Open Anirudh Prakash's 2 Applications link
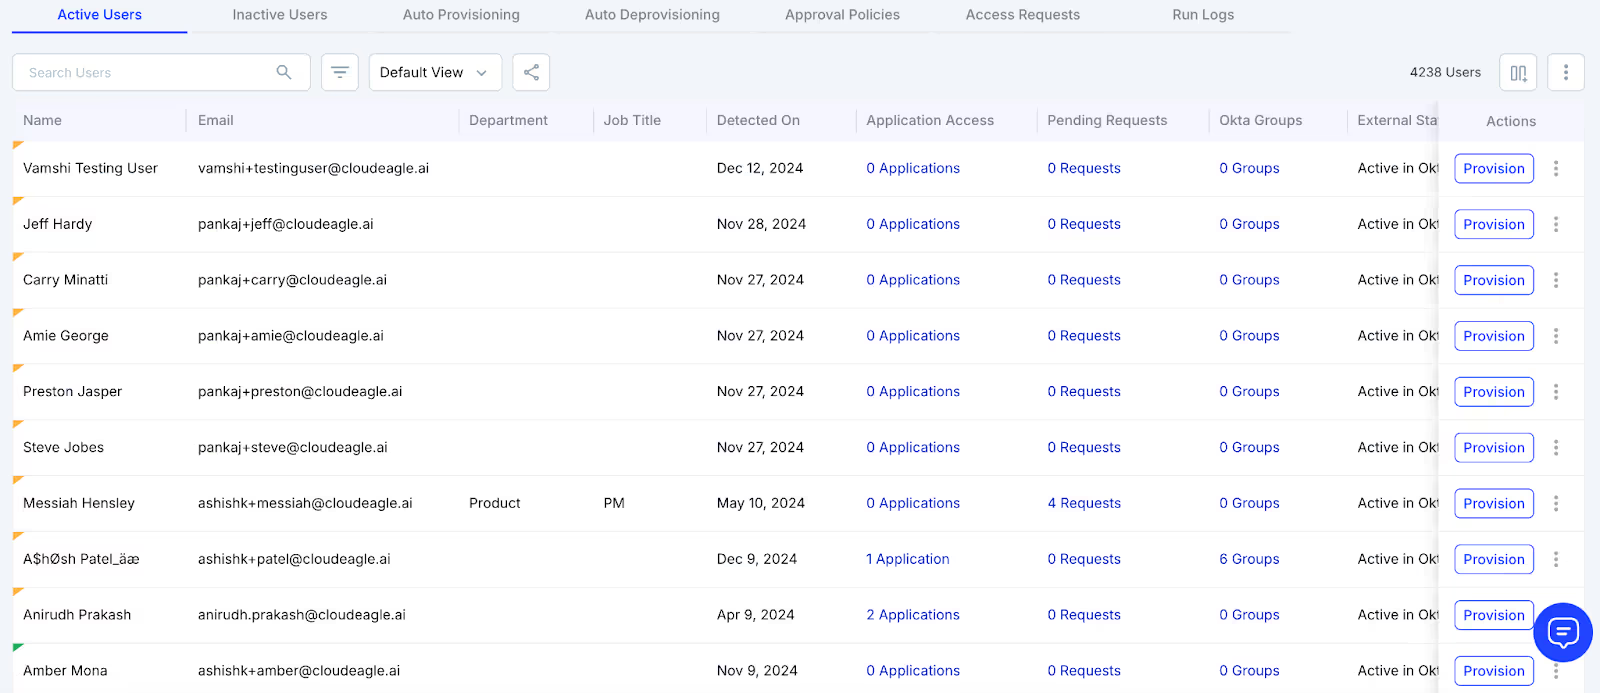The width and height of the screenshot is (1600, 693). tap(913, 615)
